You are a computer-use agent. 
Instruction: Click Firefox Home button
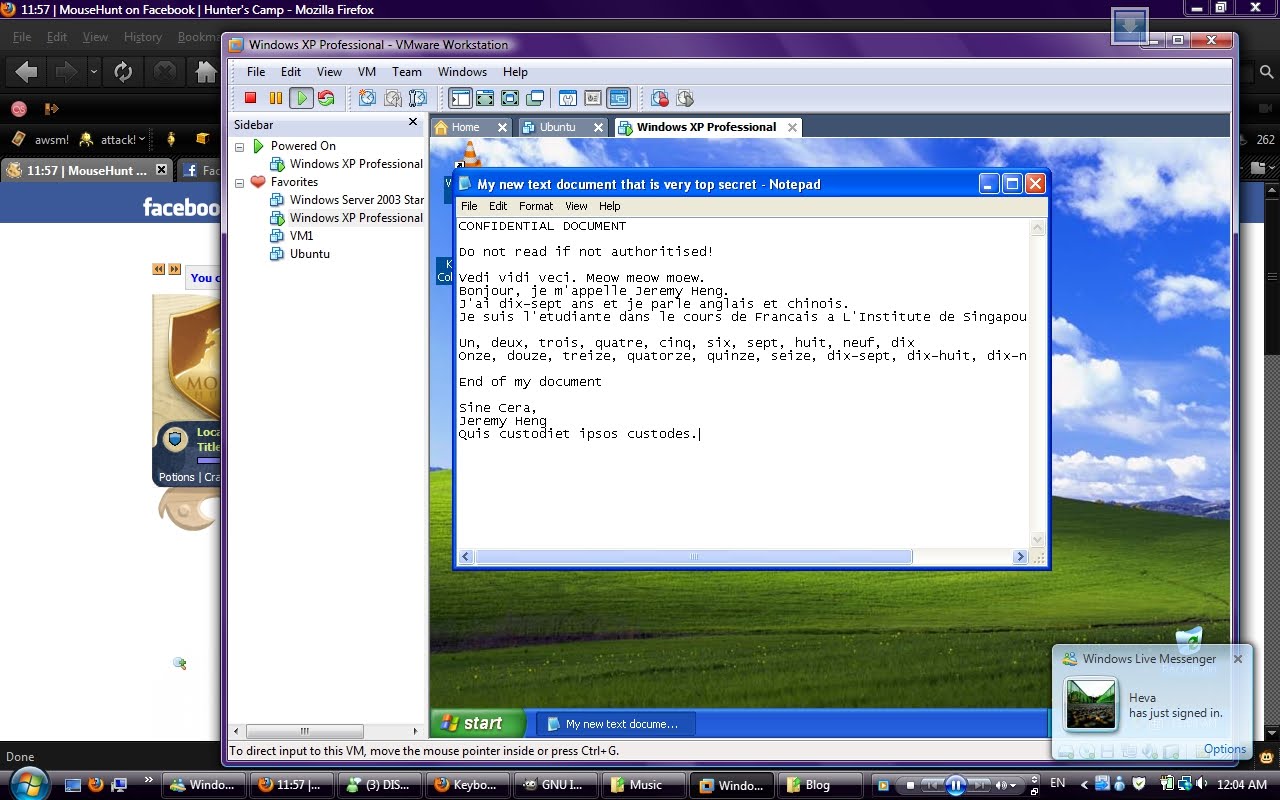205,72
